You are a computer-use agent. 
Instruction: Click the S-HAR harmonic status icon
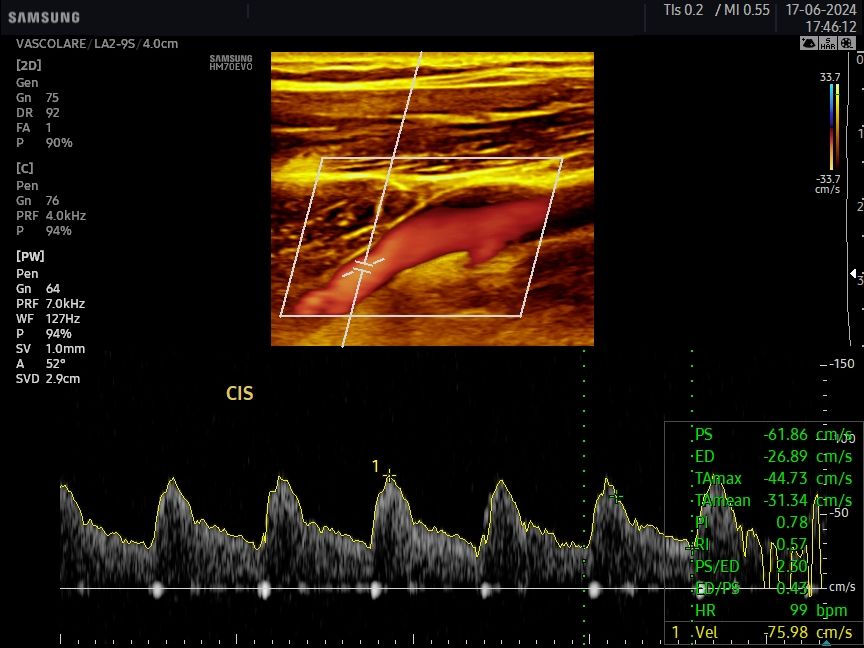pyautogui.click(x=827, y=44)
